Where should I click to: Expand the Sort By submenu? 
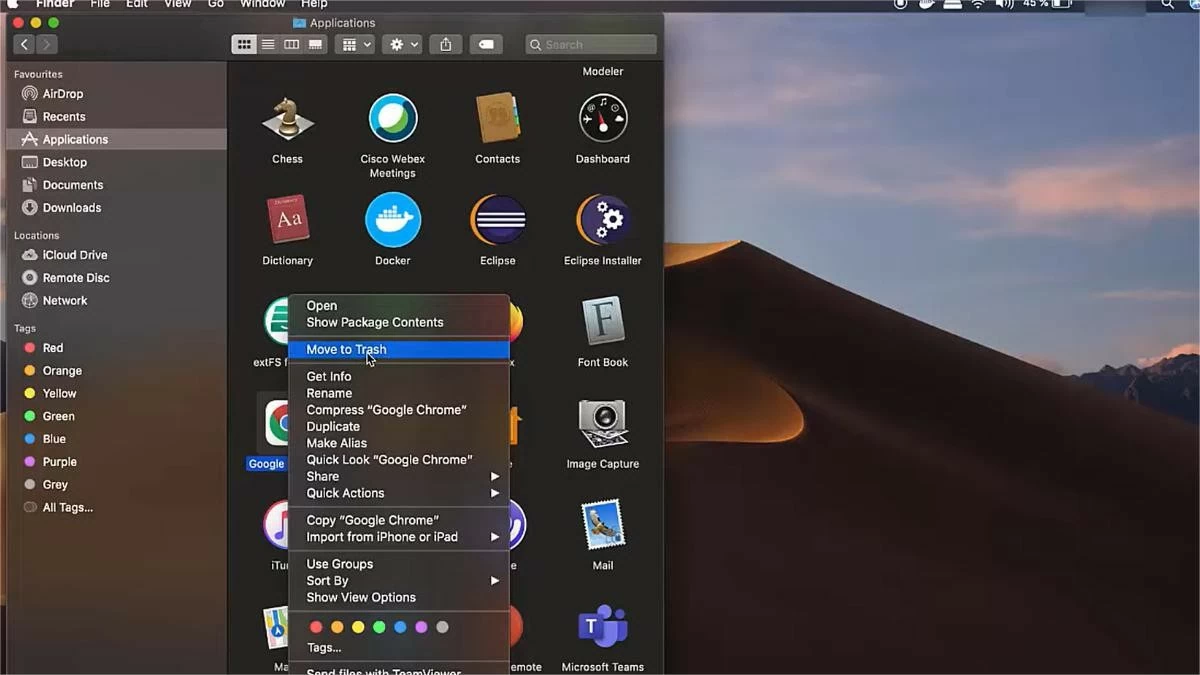(x=328, y=580)
